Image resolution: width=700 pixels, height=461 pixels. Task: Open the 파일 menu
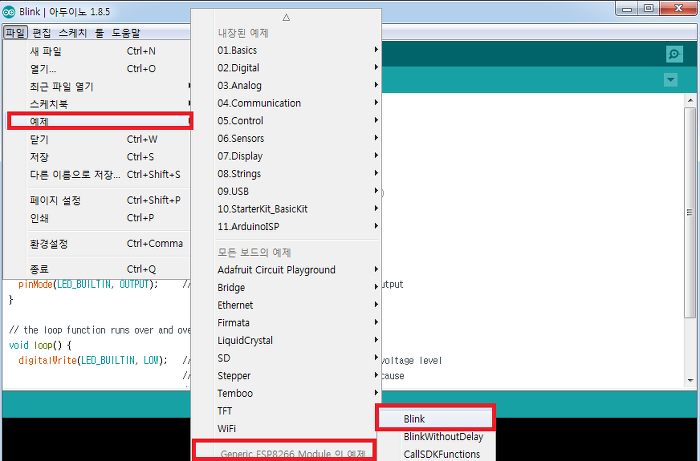point(15,33)
